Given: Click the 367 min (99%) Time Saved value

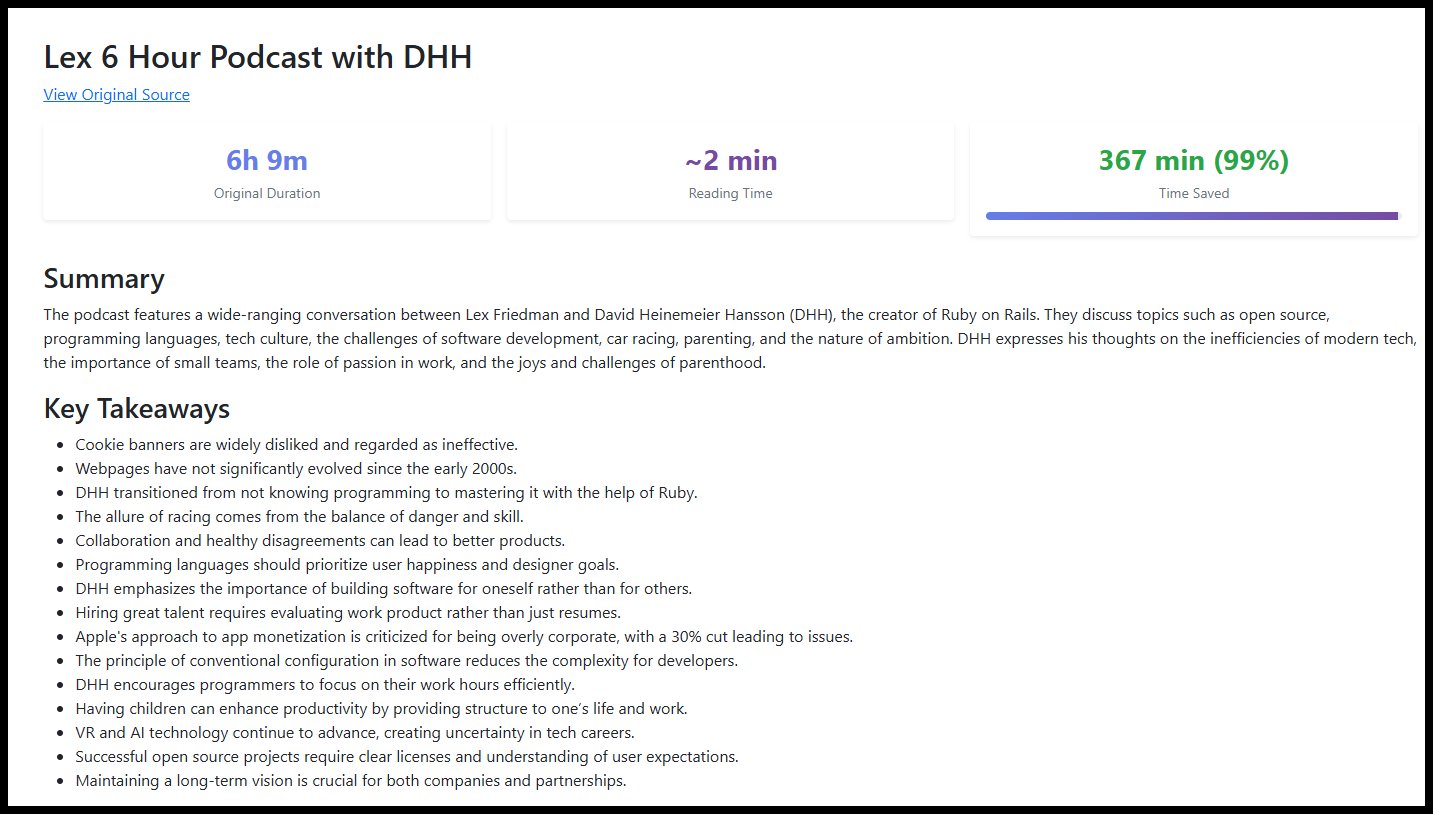Looking at the screenshot, I should pos(1193,160).
